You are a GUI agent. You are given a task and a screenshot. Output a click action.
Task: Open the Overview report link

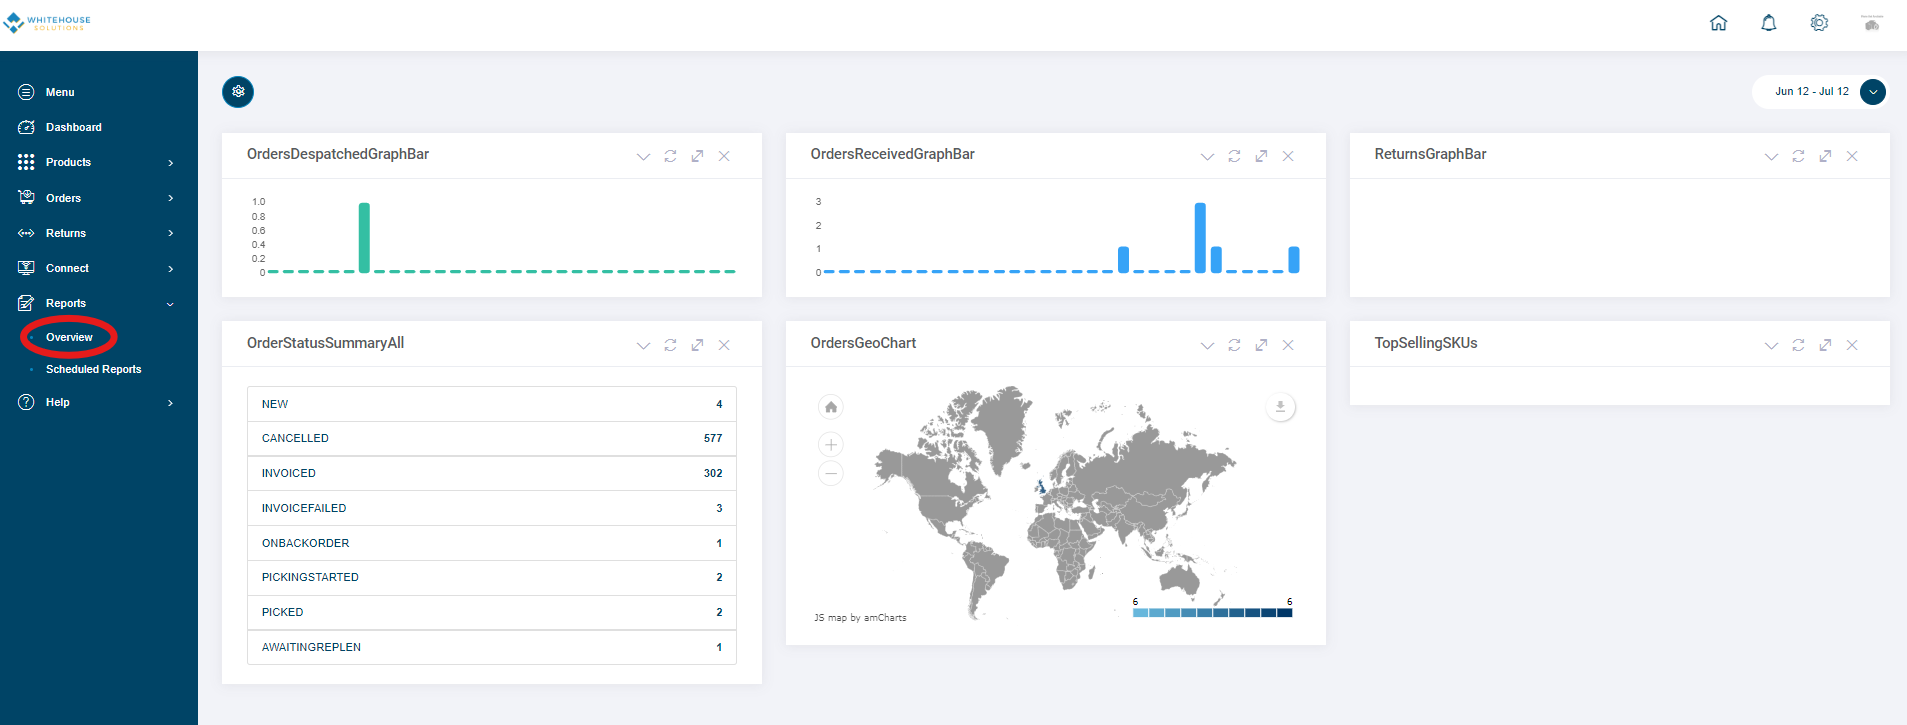pyautogui.click(x=69, y=337)
